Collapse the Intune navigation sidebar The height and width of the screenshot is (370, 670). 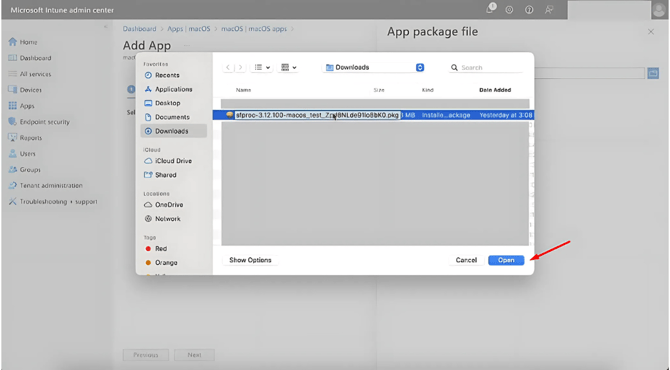pos(106,26)
